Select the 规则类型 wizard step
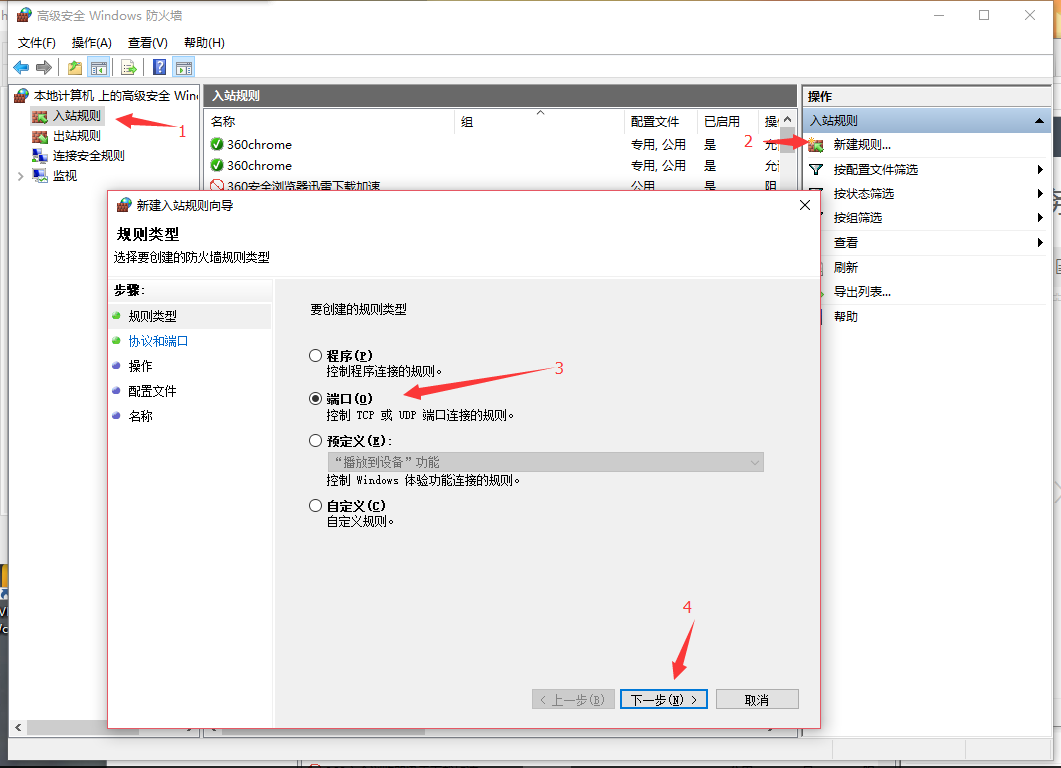1061x768 pixels. tap(153, 316)
